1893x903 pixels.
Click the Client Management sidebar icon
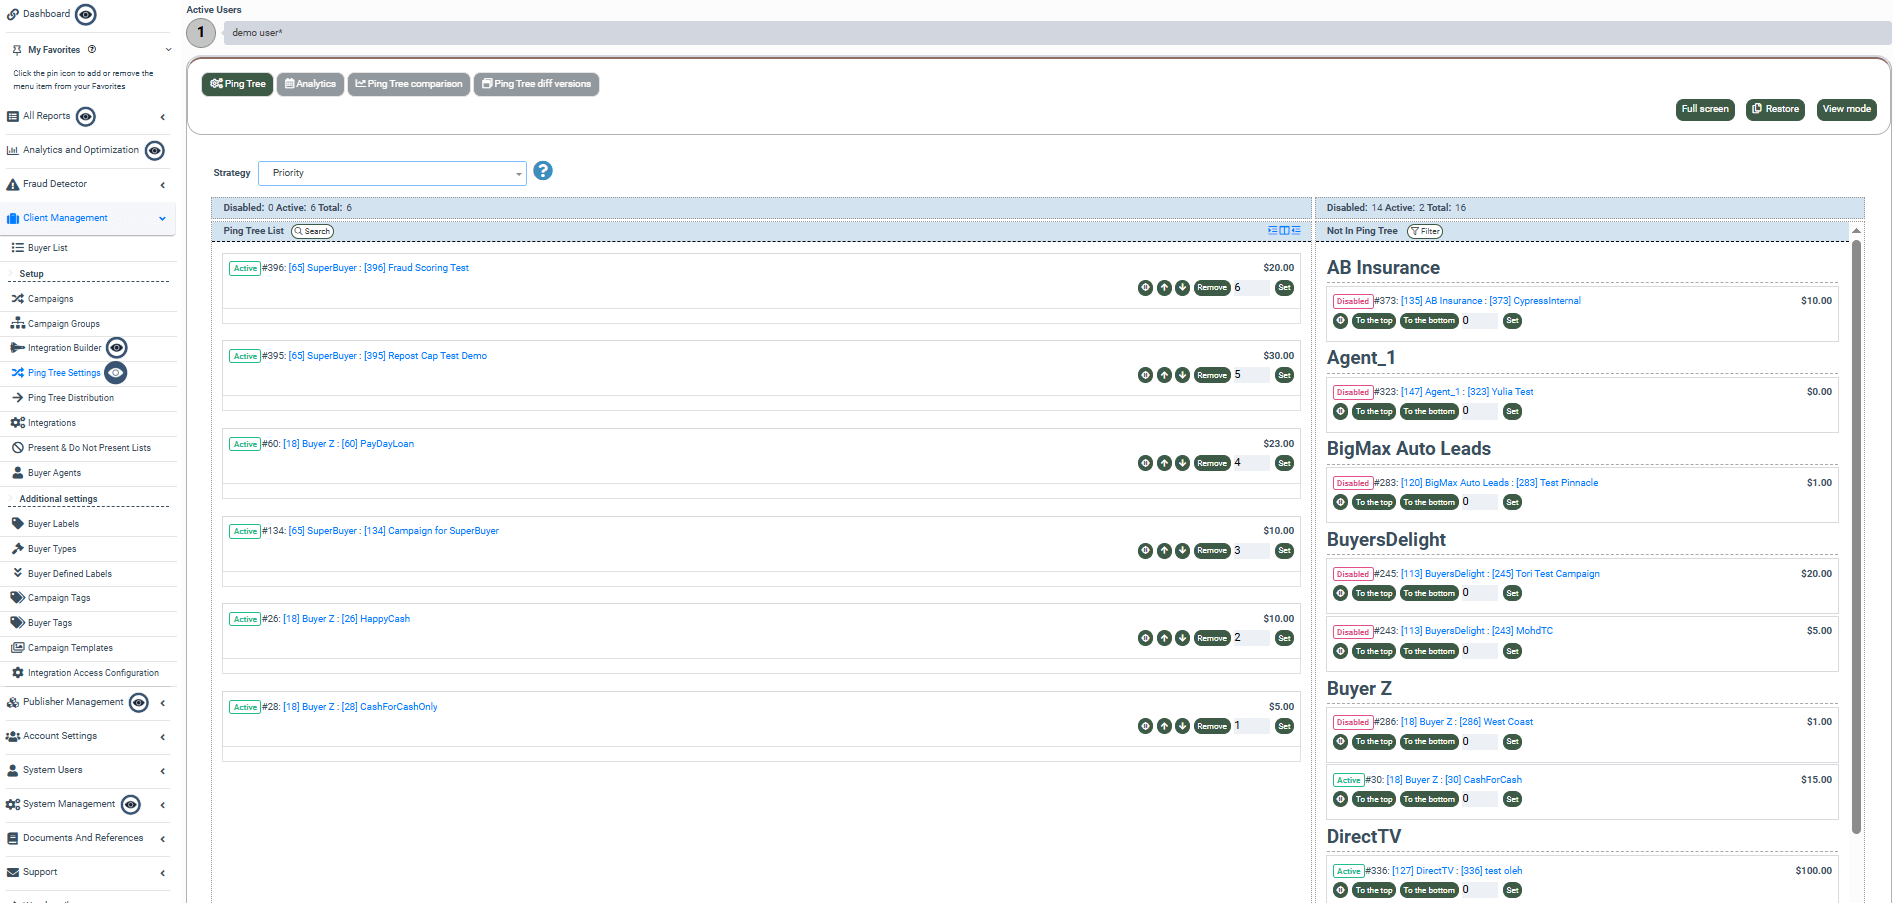pos(13,218)
